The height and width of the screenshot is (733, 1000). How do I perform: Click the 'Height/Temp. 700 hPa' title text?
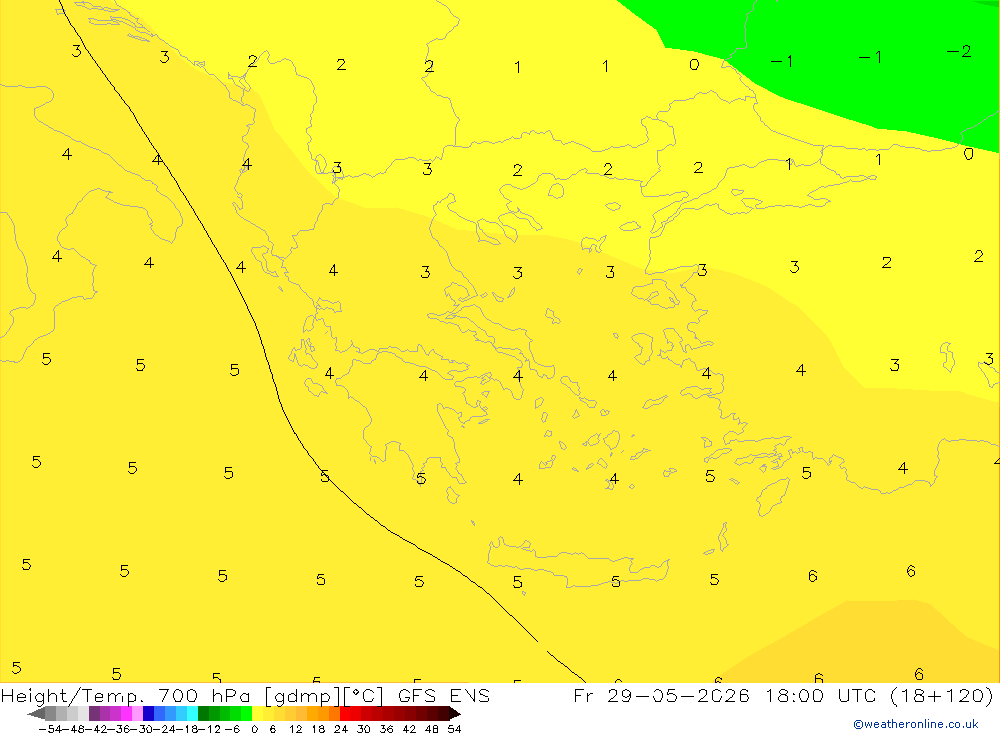[x=126, y=695]
